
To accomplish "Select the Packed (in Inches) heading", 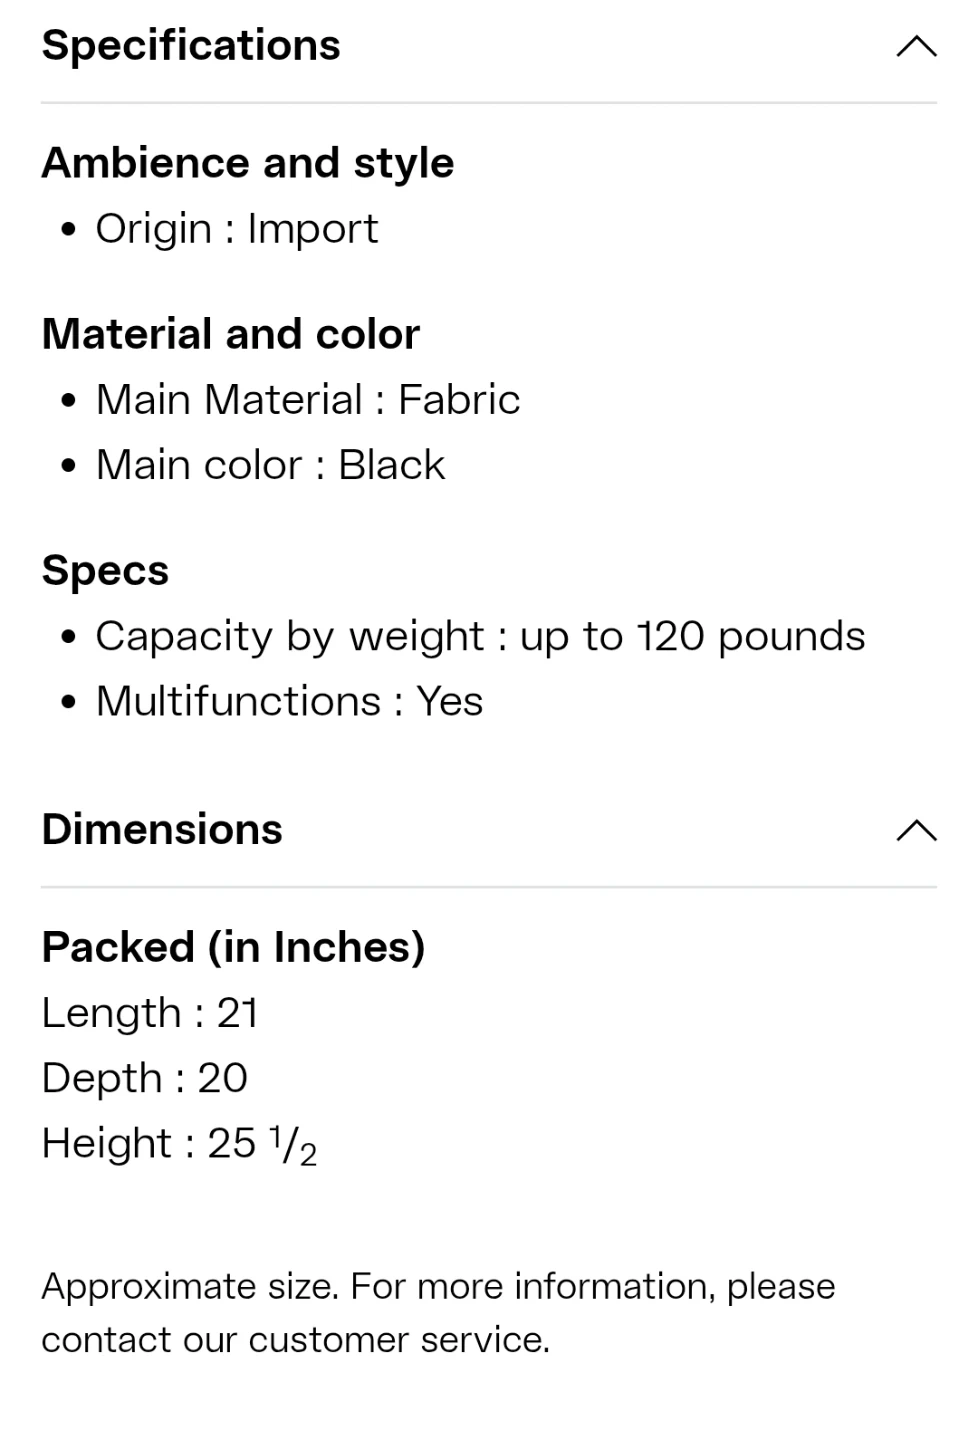I will click(x=233, y=947).
